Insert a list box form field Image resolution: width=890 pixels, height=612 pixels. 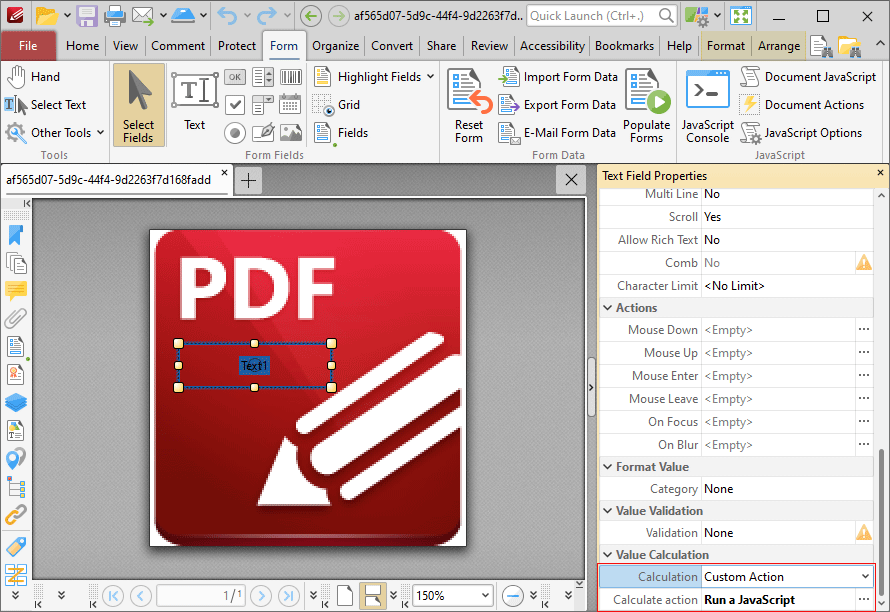click(x=262, y=77)
